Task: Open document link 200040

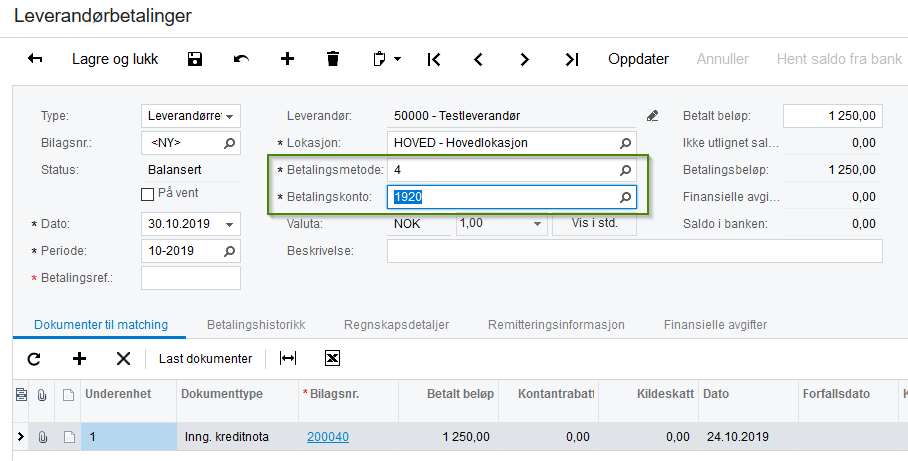Action: tap(328, 436)
